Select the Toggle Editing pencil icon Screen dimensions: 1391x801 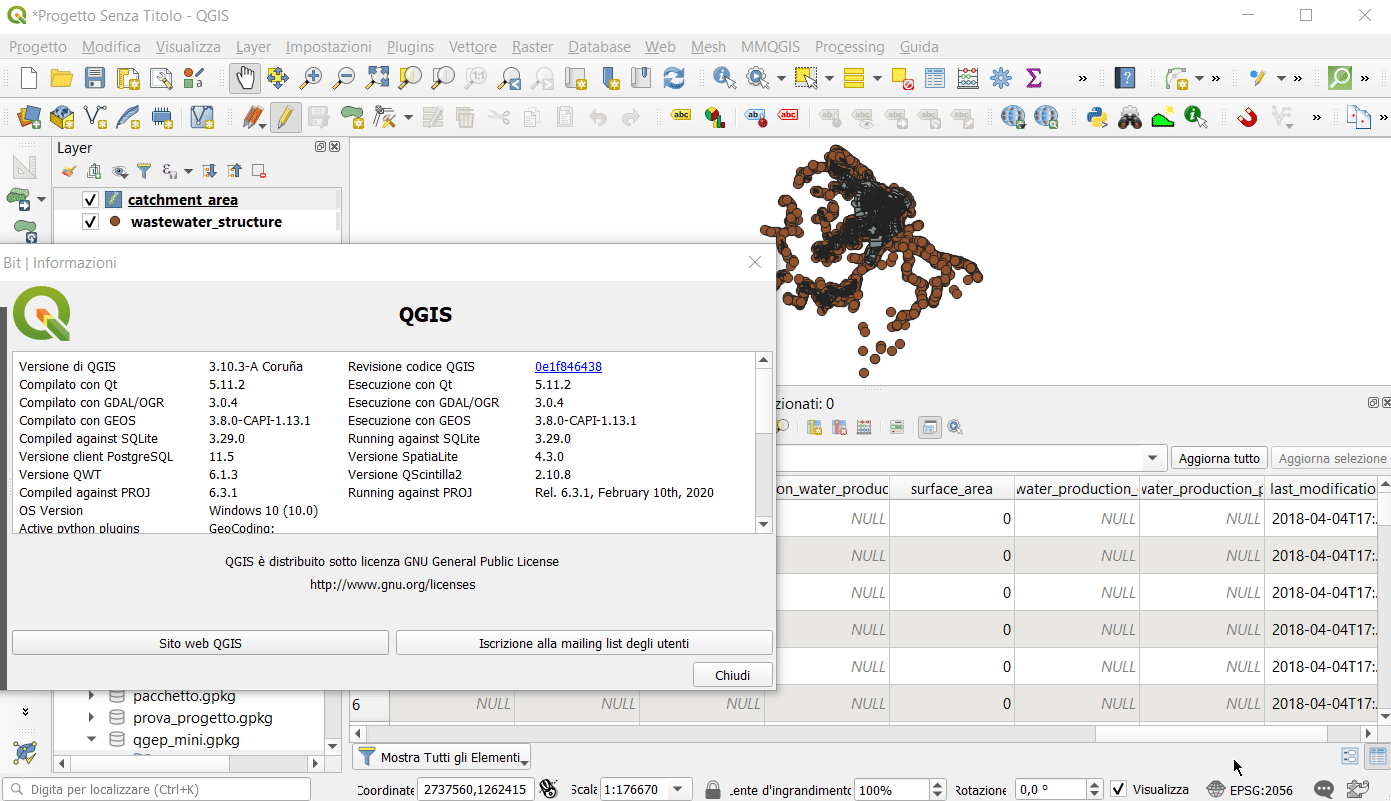[x=286, y=117]
